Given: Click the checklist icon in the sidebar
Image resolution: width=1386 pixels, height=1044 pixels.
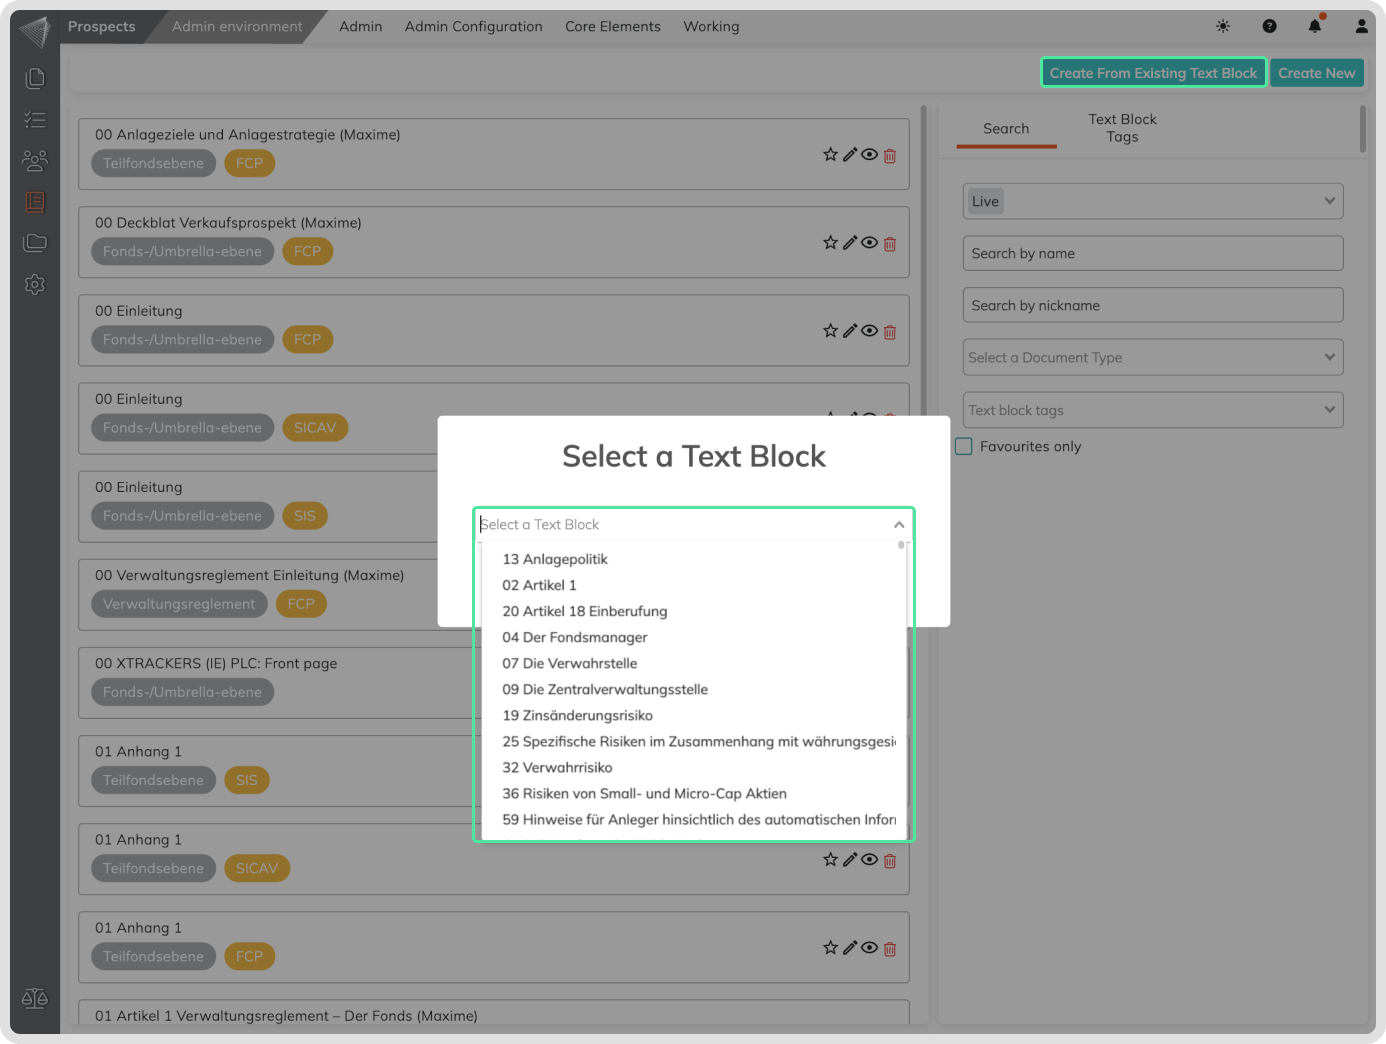Looking at the screenshot, I should point(35,120).
